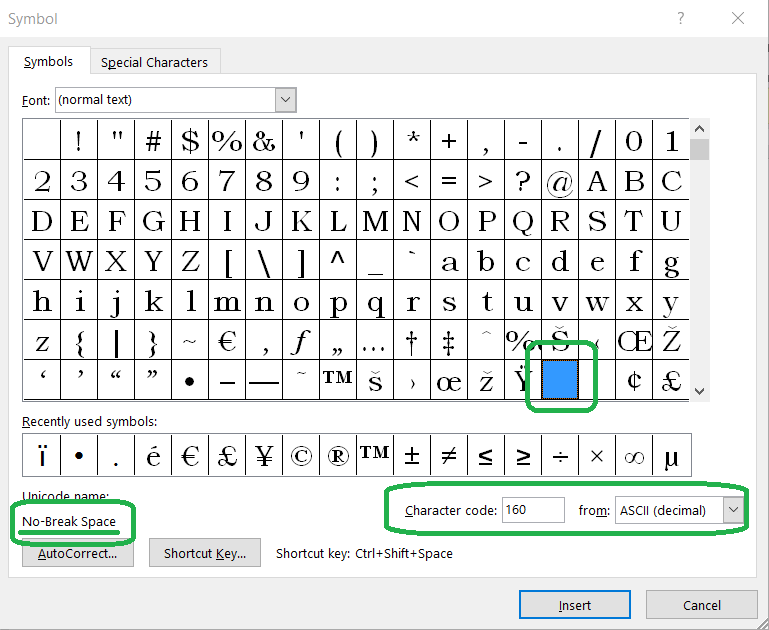Select the infinity symbol in recently used
769x630 pixels.
tap(634, 456)
